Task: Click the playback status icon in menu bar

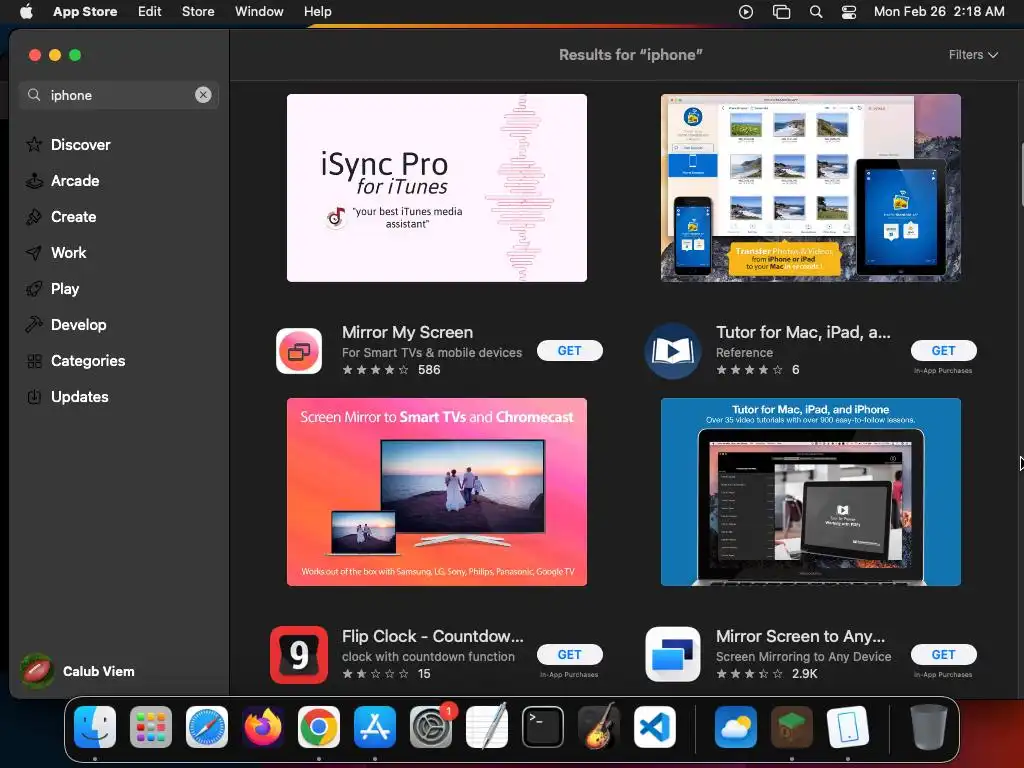Action: pyautogui.click(x=746, y=12)
